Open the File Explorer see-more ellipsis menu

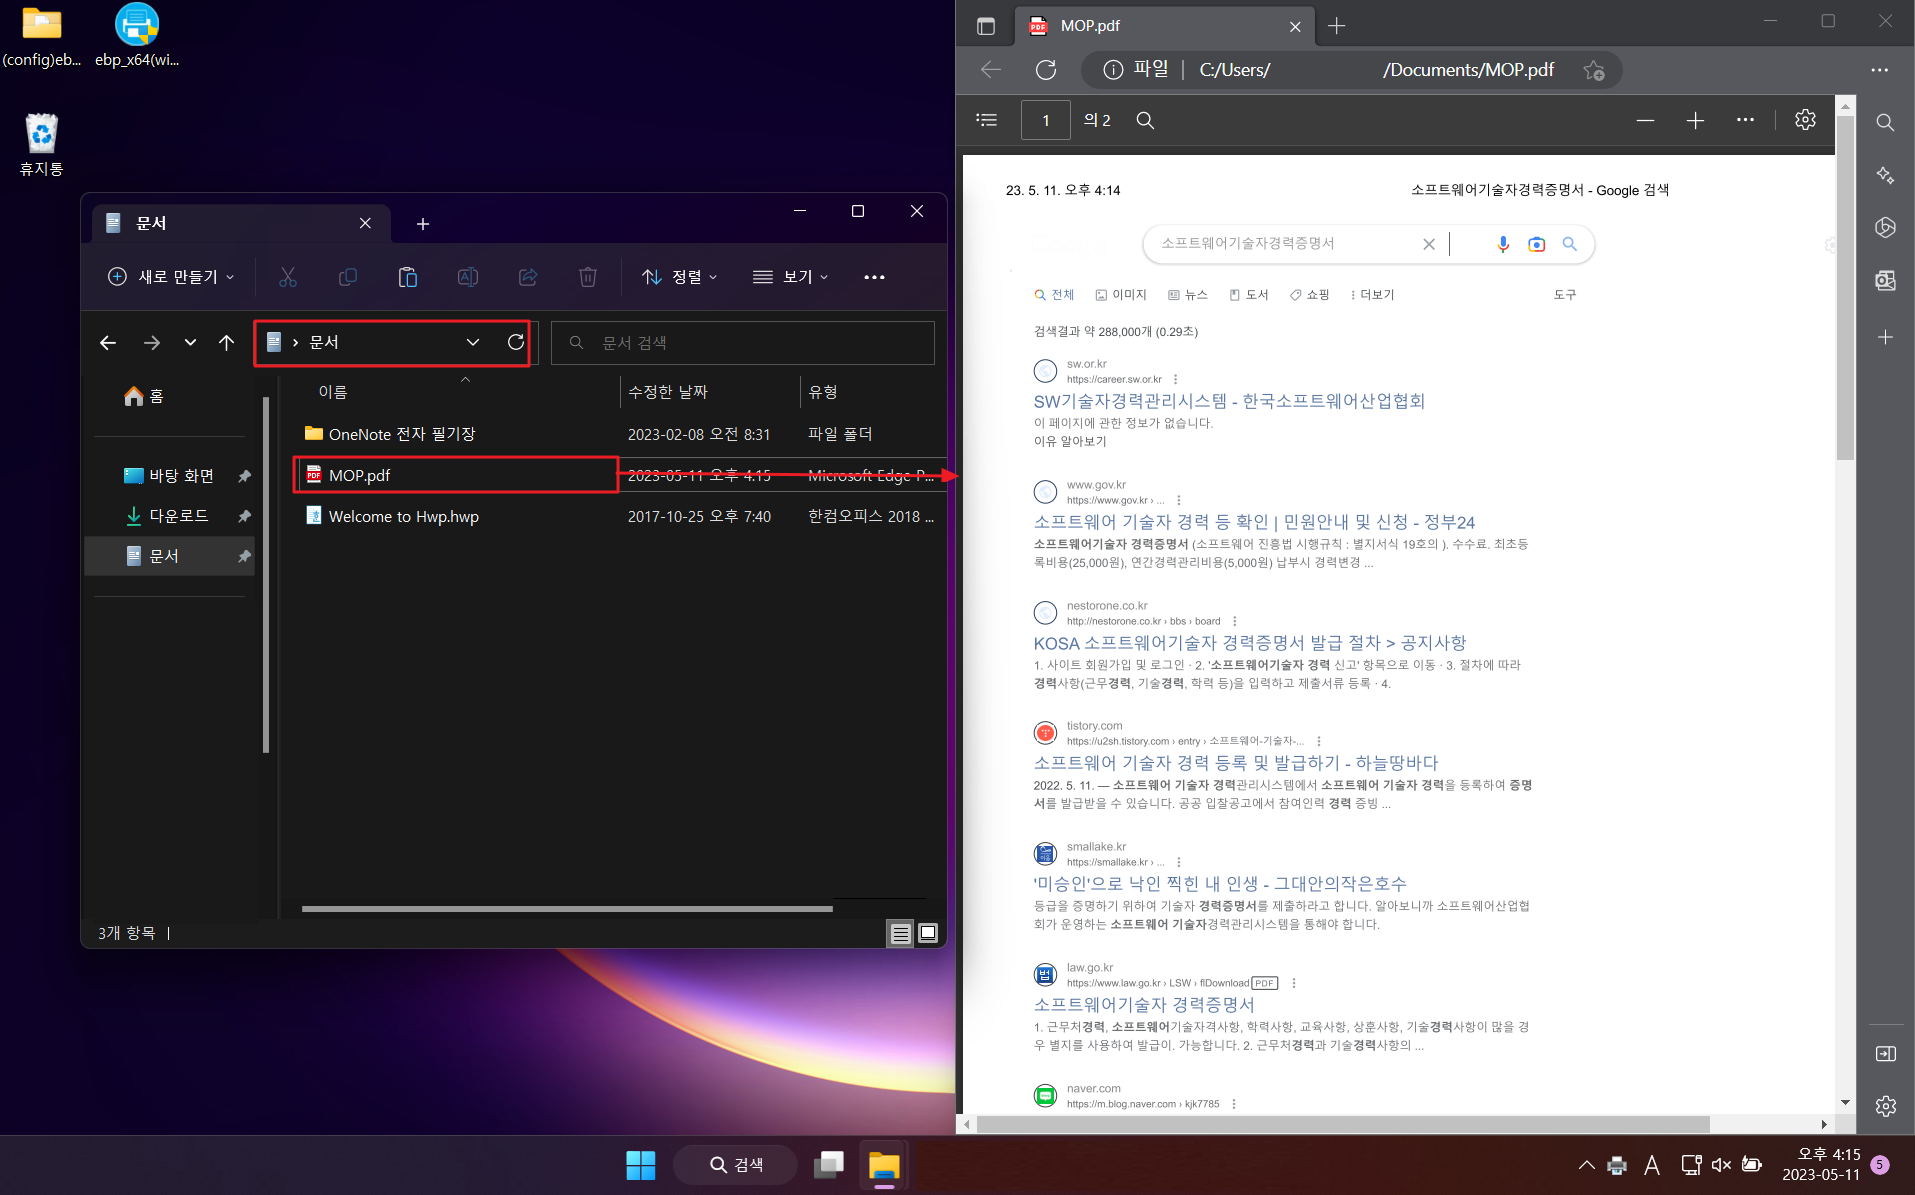click(874, 277)
